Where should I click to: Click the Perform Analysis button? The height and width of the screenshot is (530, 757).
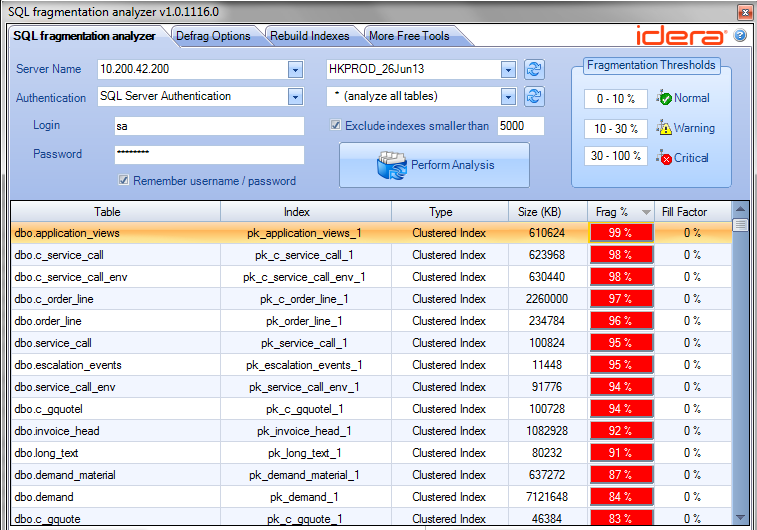pyautogui.click(x=434, y=165)
